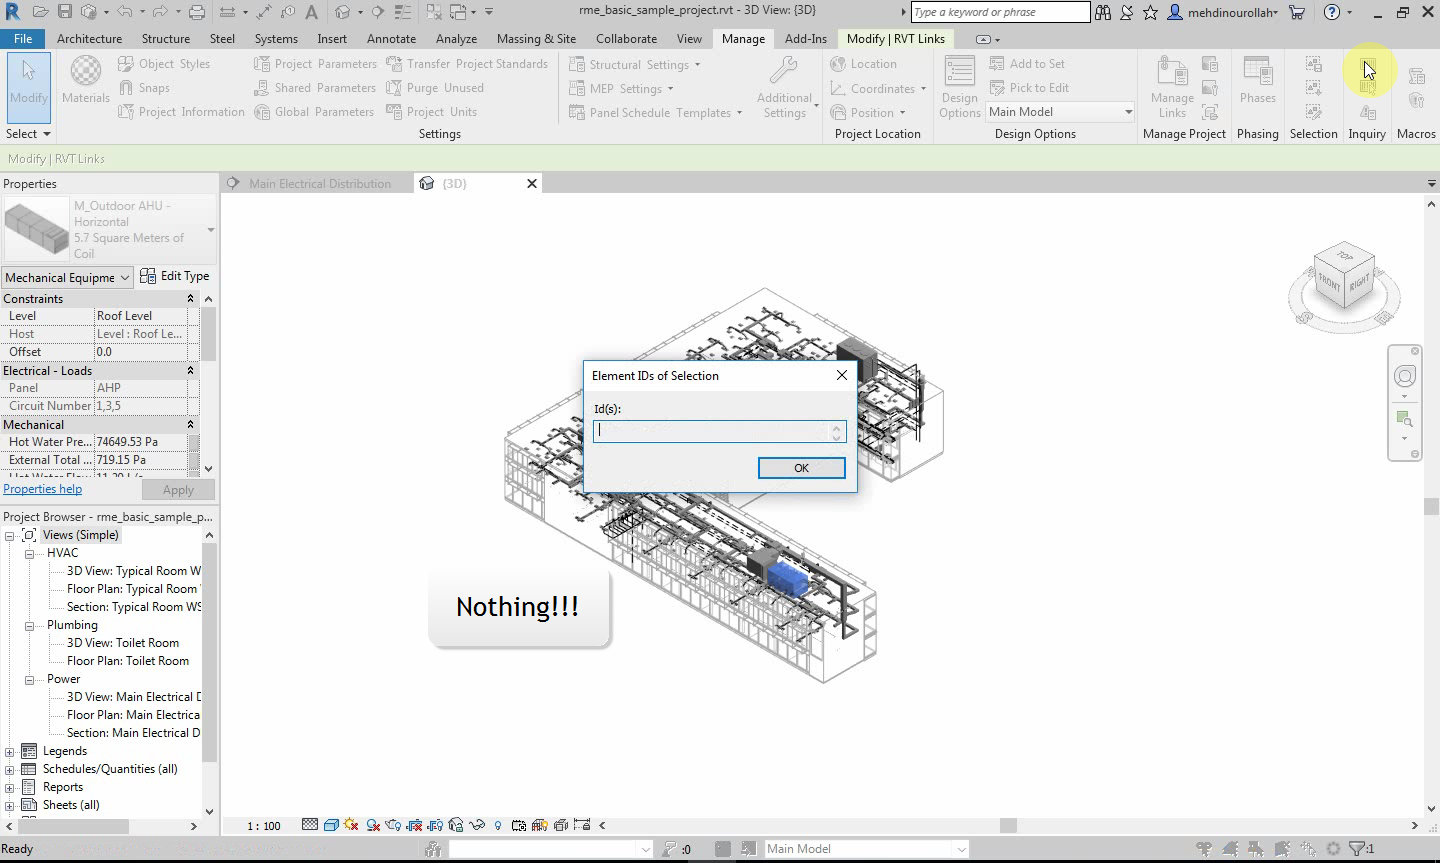Expand the Schedules/Quantities node
The image size is (1440, 863).
(10, 769)
